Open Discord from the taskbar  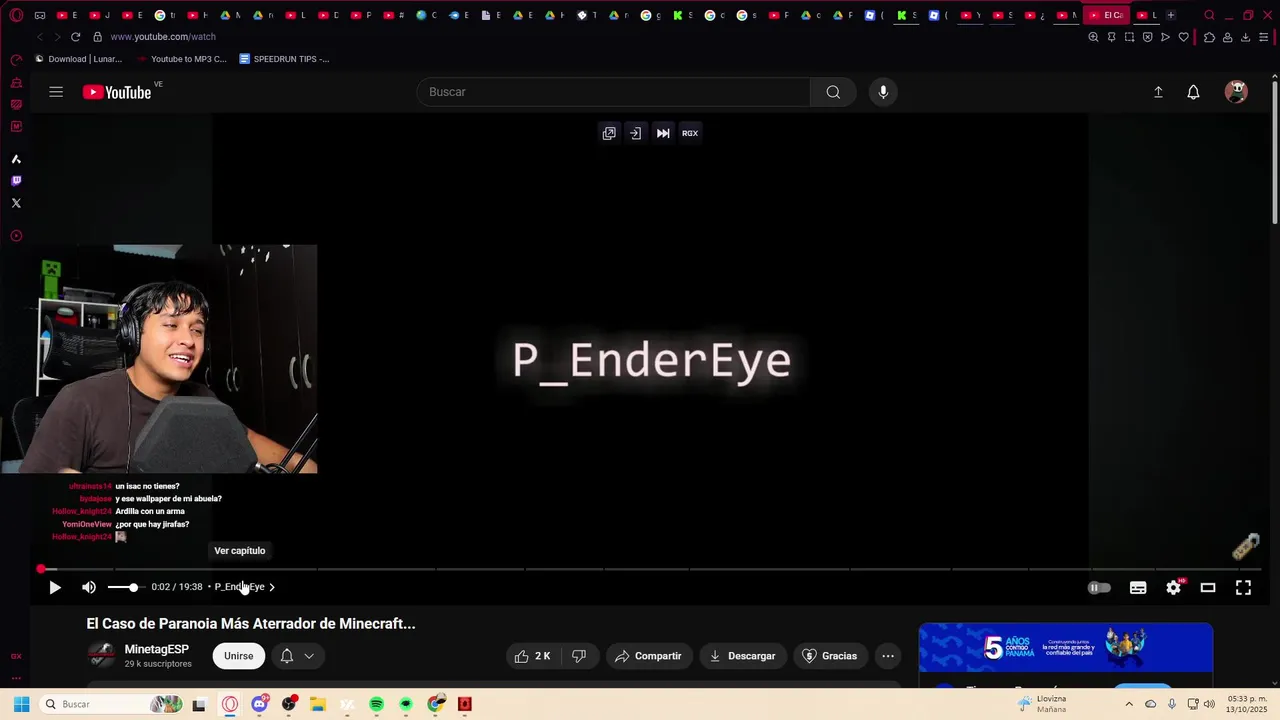pyautogui.click(x=260, y=704)
